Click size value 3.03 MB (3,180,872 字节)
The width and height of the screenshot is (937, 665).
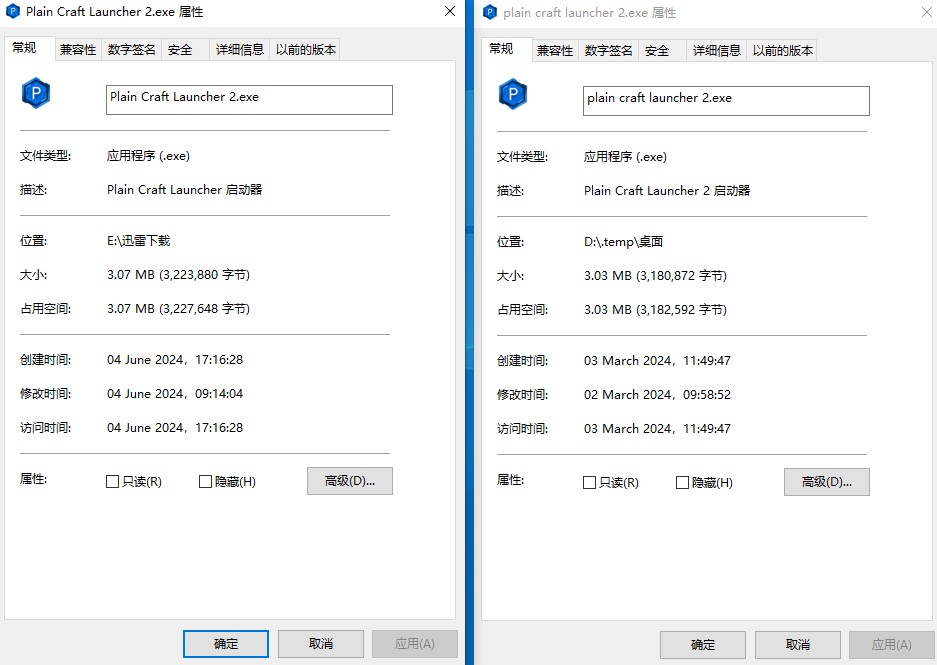(655, 276)
